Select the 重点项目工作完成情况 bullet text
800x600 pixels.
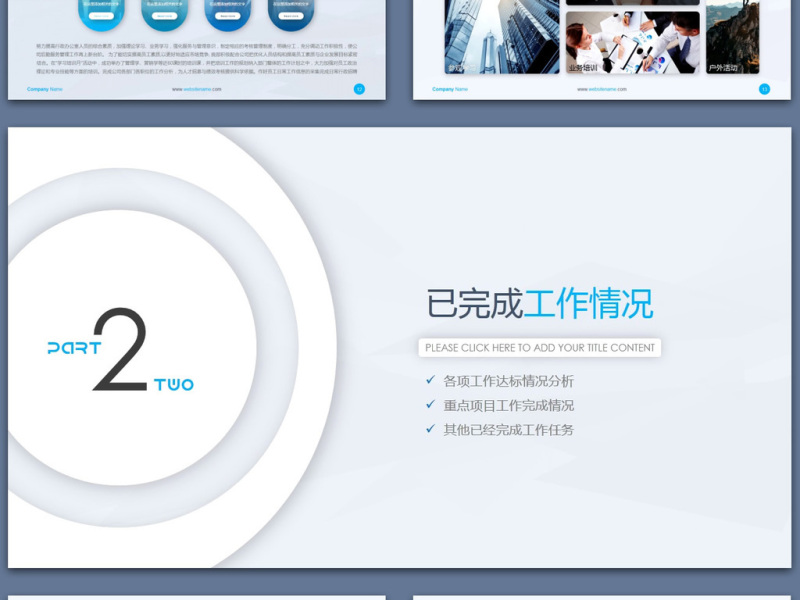508,405
